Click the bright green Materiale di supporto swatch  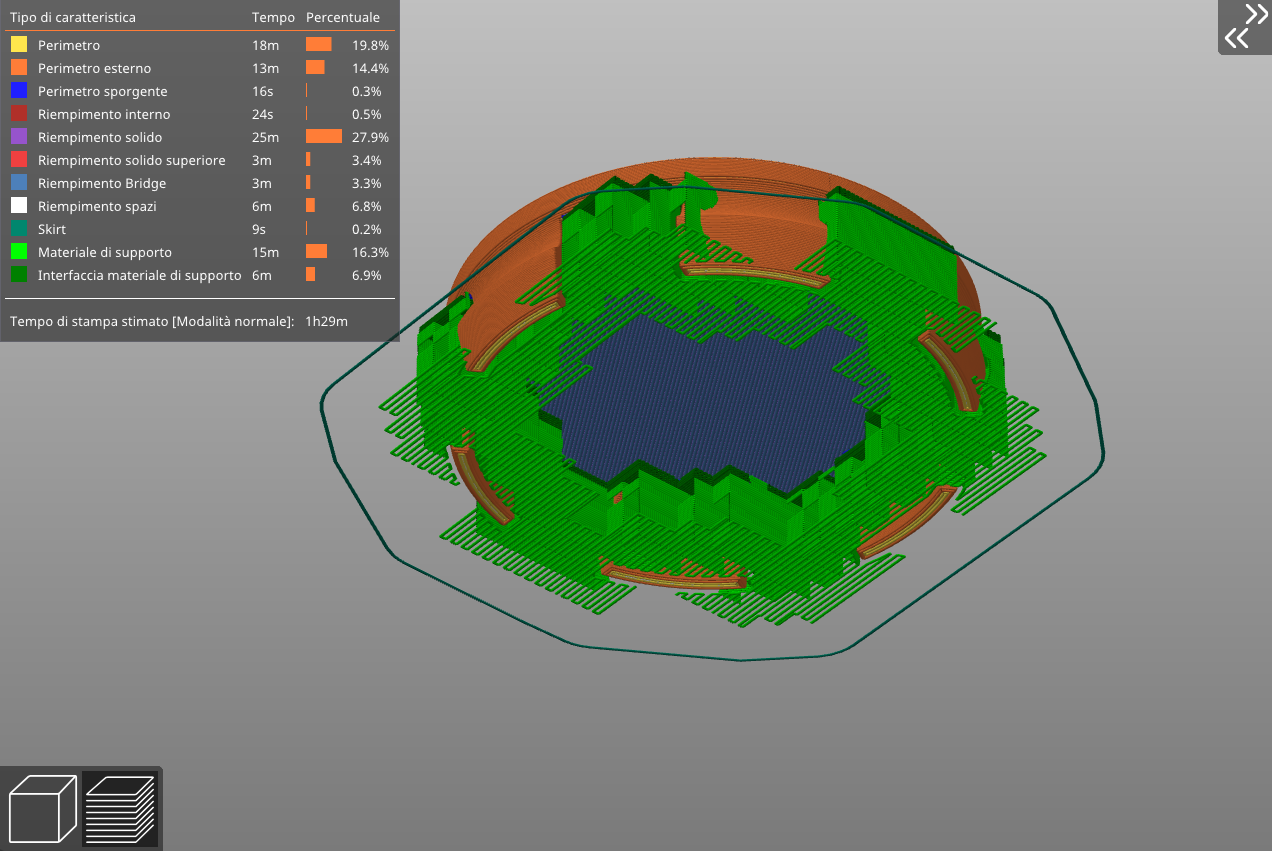coord(19,252)
